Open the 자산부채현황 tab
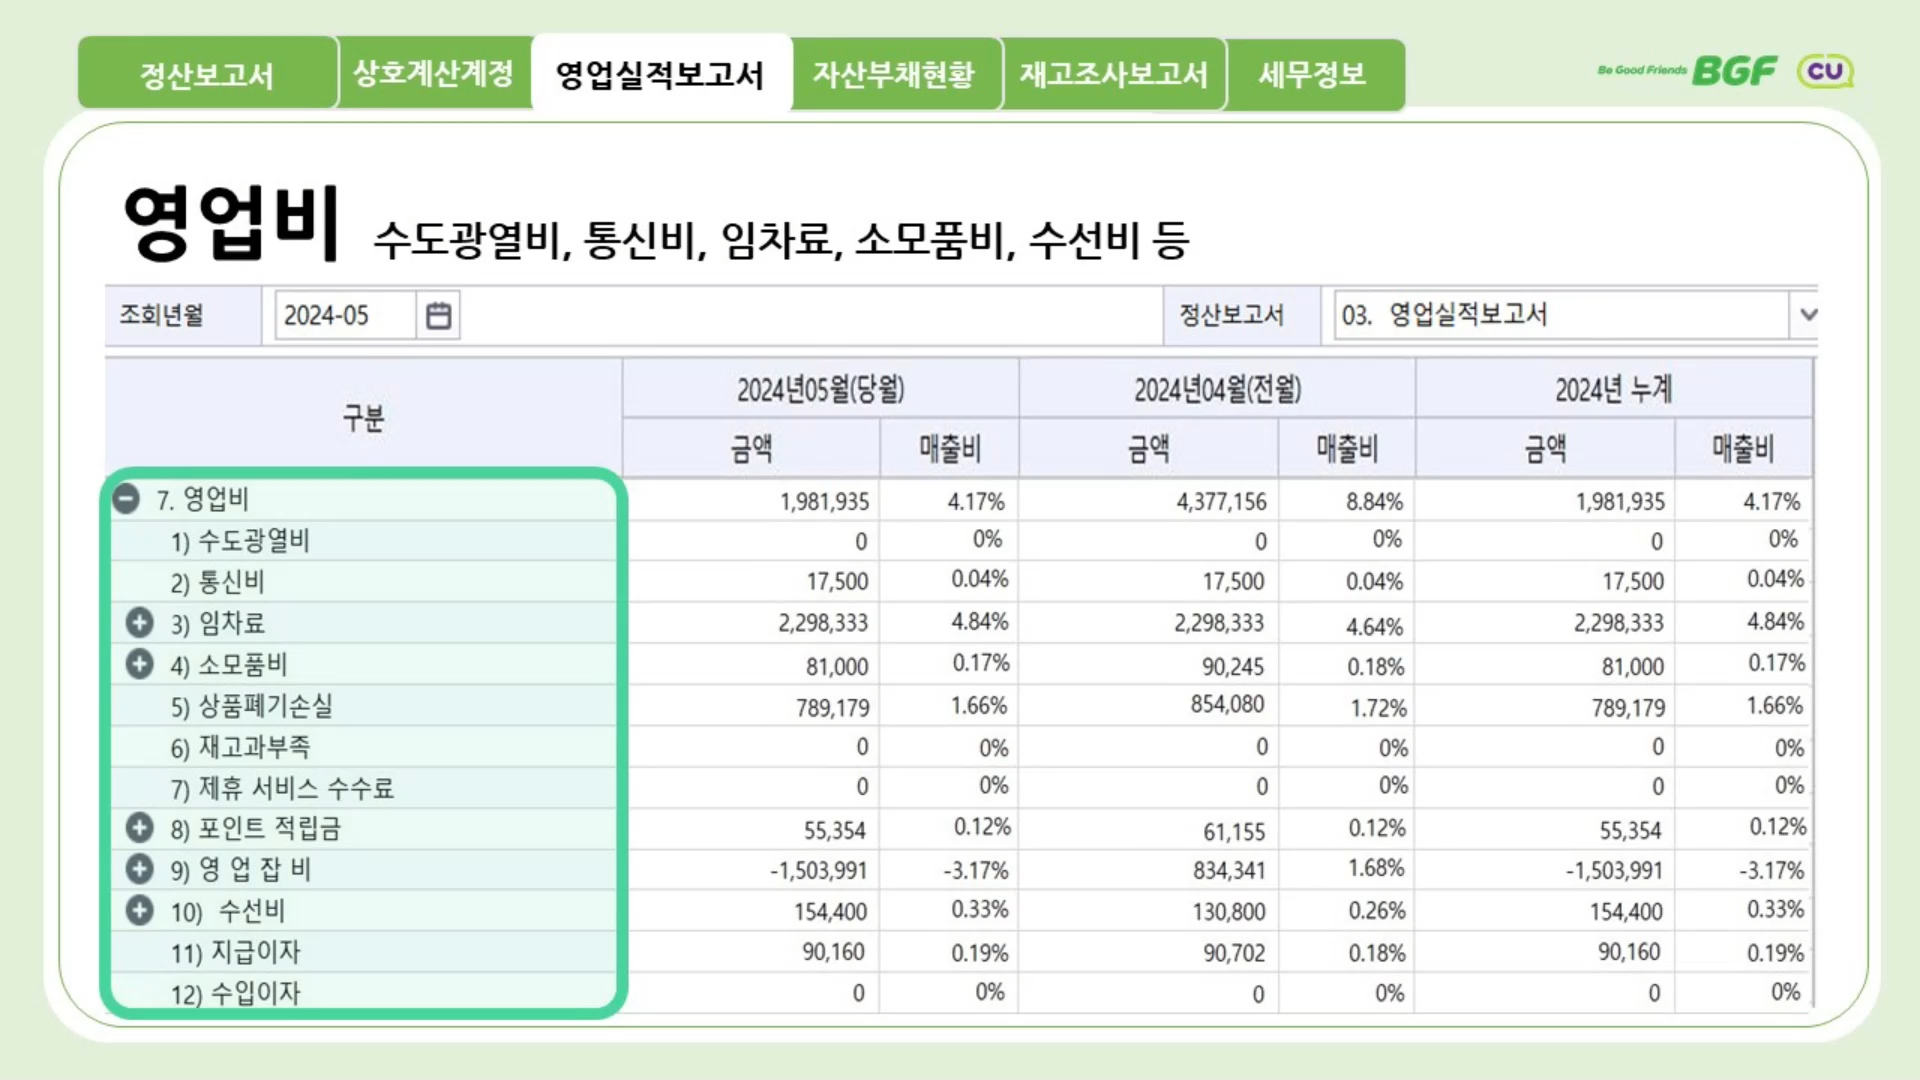 point(893,74)
